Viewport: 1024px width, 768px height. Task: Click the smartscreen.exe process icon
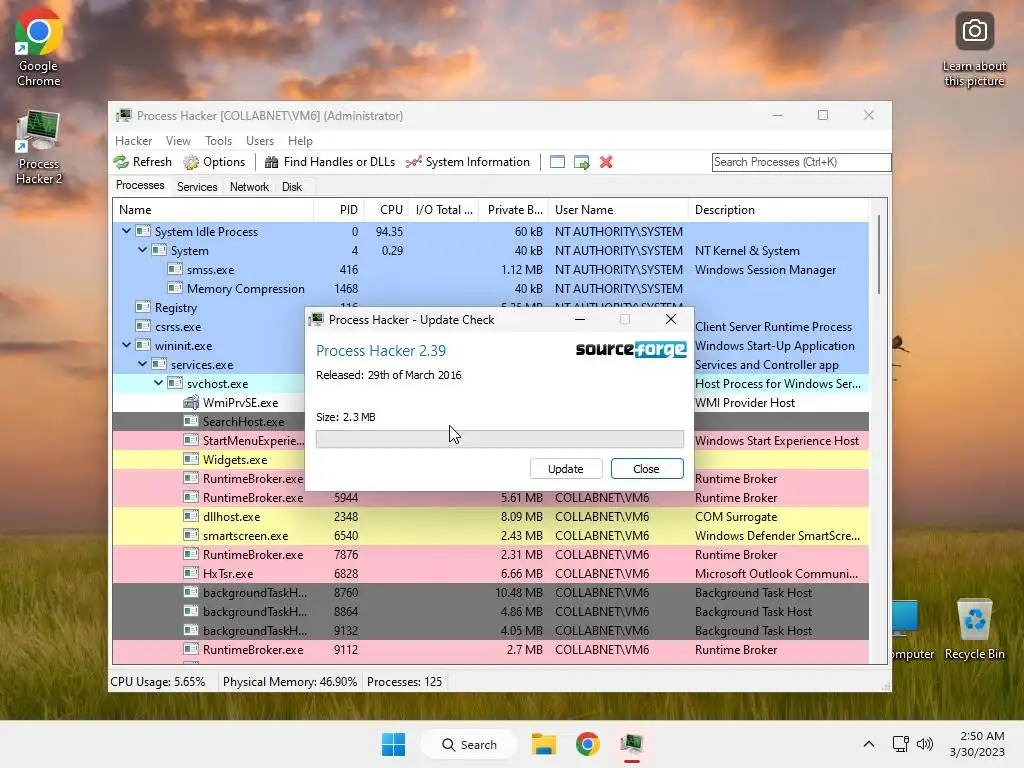point(191,535)
